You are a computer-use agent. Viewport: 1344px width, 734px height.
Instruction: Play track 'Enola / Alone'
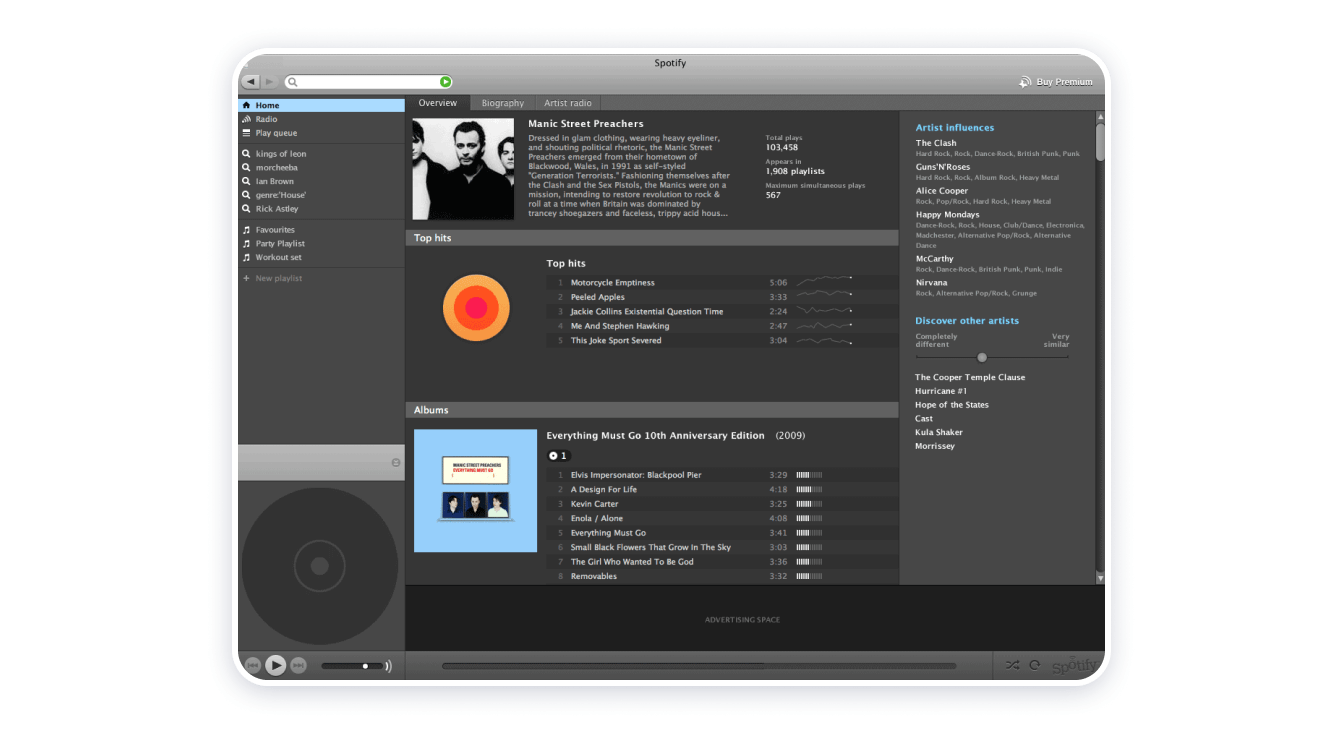coord(722,519)
